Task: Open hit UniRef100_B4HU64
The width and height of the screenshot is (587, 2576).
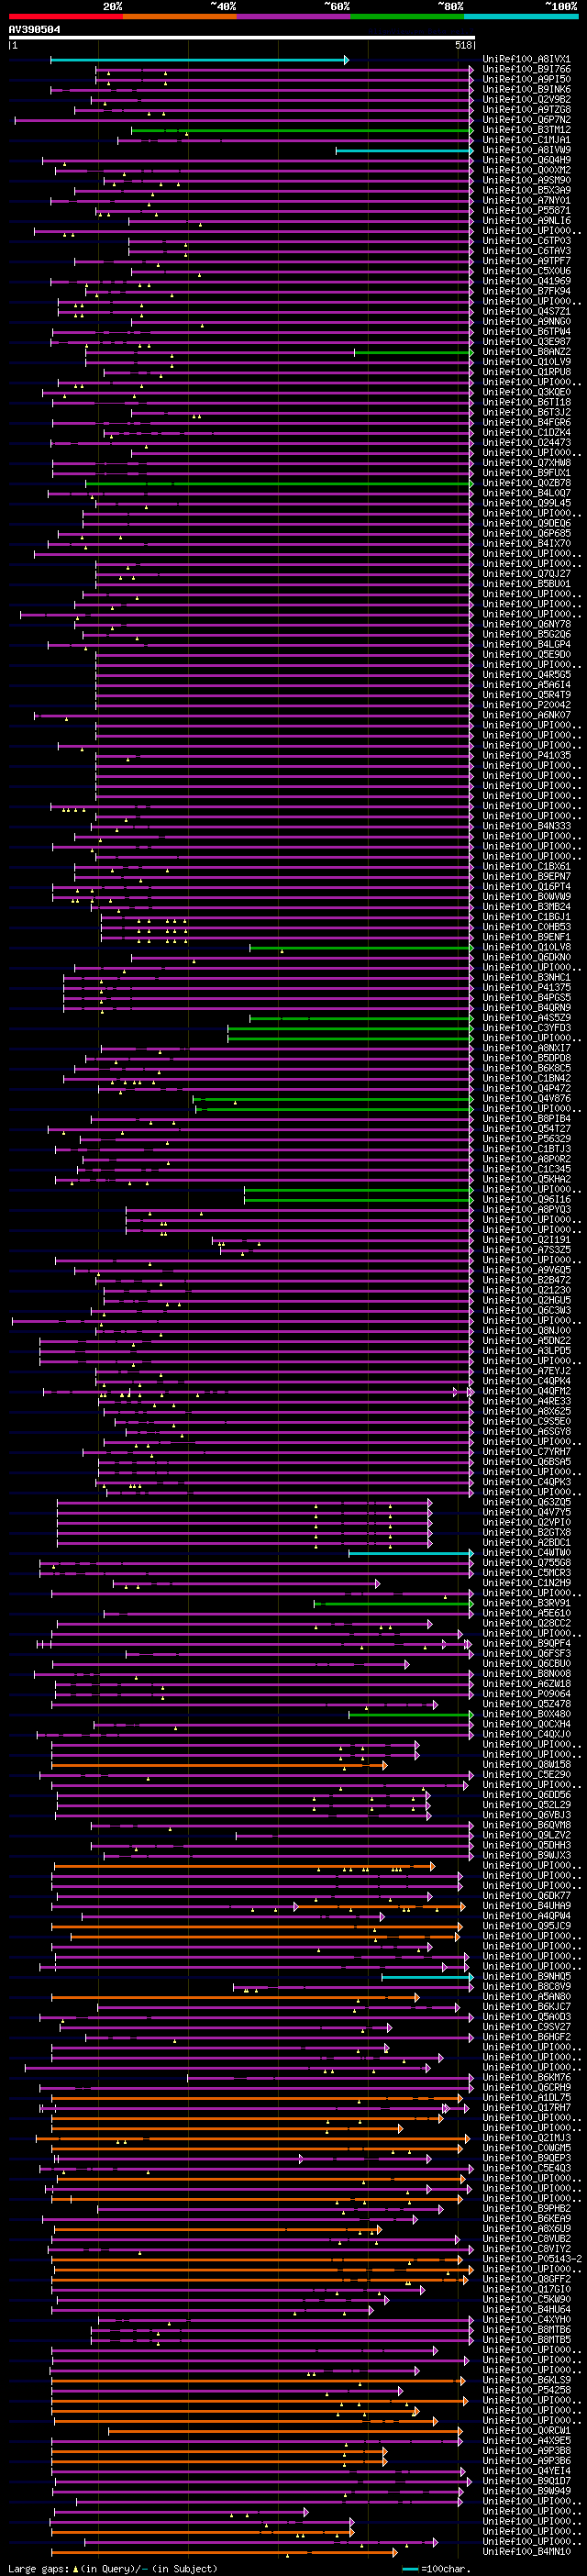Action: (x=526, y=2308)
